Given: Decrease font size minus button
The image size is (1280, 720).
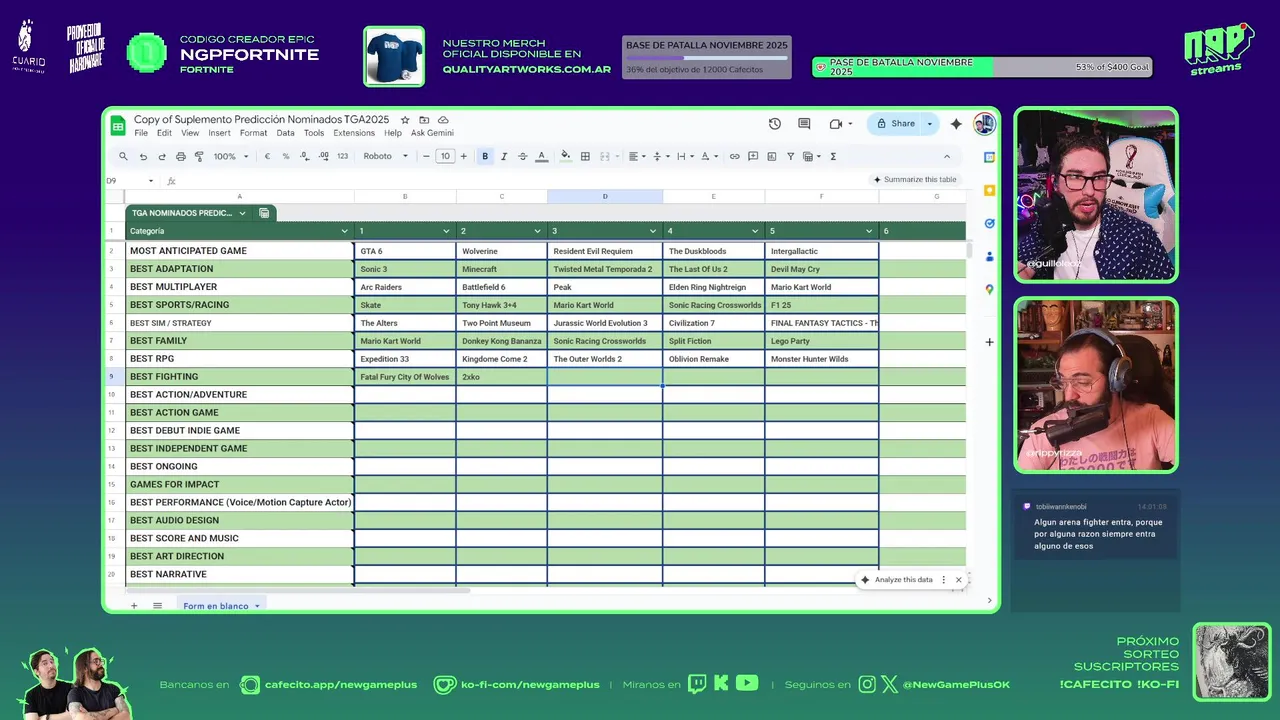Looking at the screenshot, I should [x=426, y=156].
